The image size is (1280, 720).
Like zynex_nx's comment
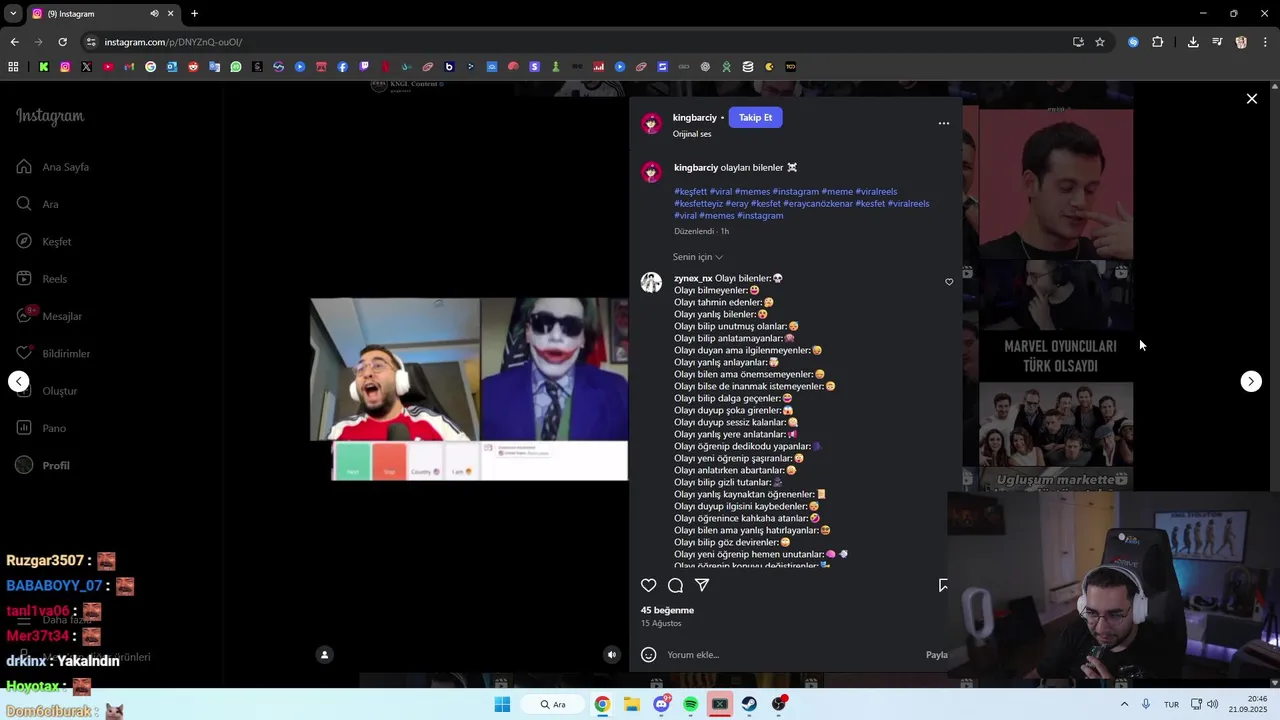tap(949, 282)
